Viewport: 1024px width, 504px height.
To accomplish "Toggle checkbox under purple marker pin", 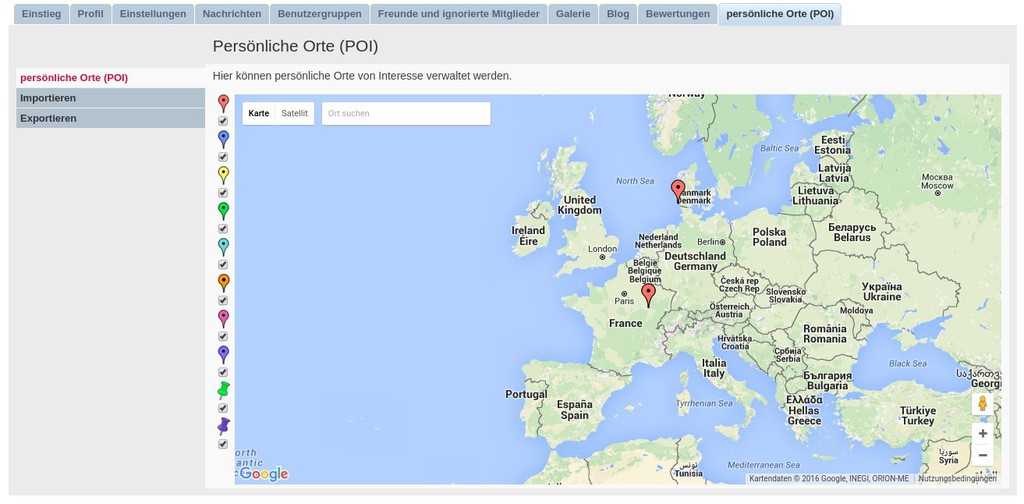I will [223, 373].
